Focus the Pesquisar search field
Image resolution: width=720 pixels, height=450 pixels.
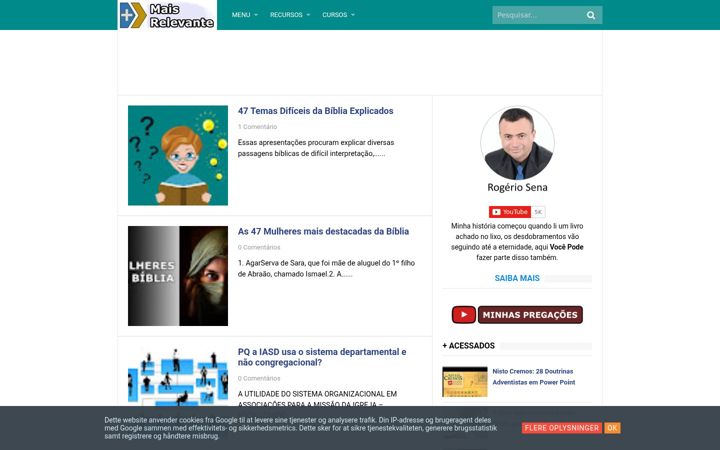(538, 15)
